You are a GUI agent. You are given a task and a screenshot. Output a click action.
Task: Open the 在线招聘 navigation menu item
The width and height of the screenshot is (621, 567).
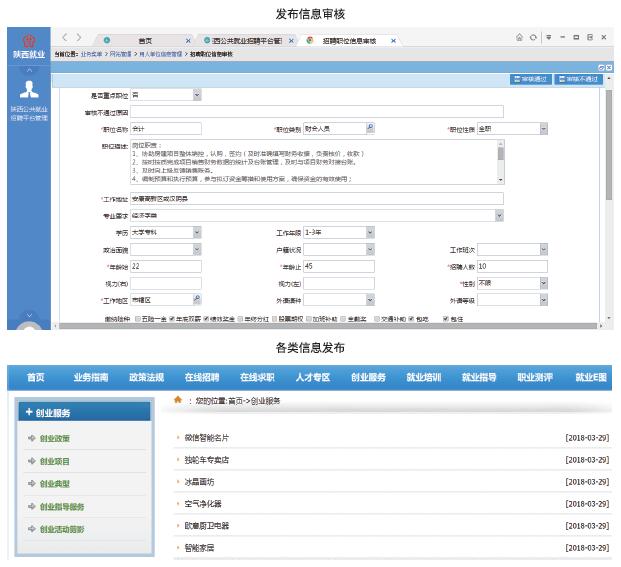point(201,377)
